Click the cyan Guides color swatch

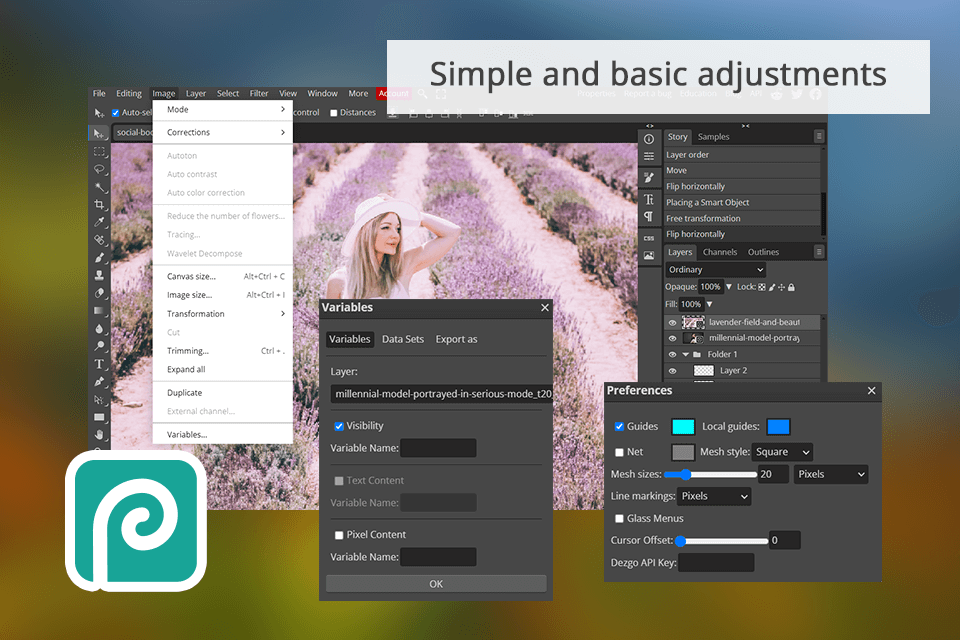[683, 427]
